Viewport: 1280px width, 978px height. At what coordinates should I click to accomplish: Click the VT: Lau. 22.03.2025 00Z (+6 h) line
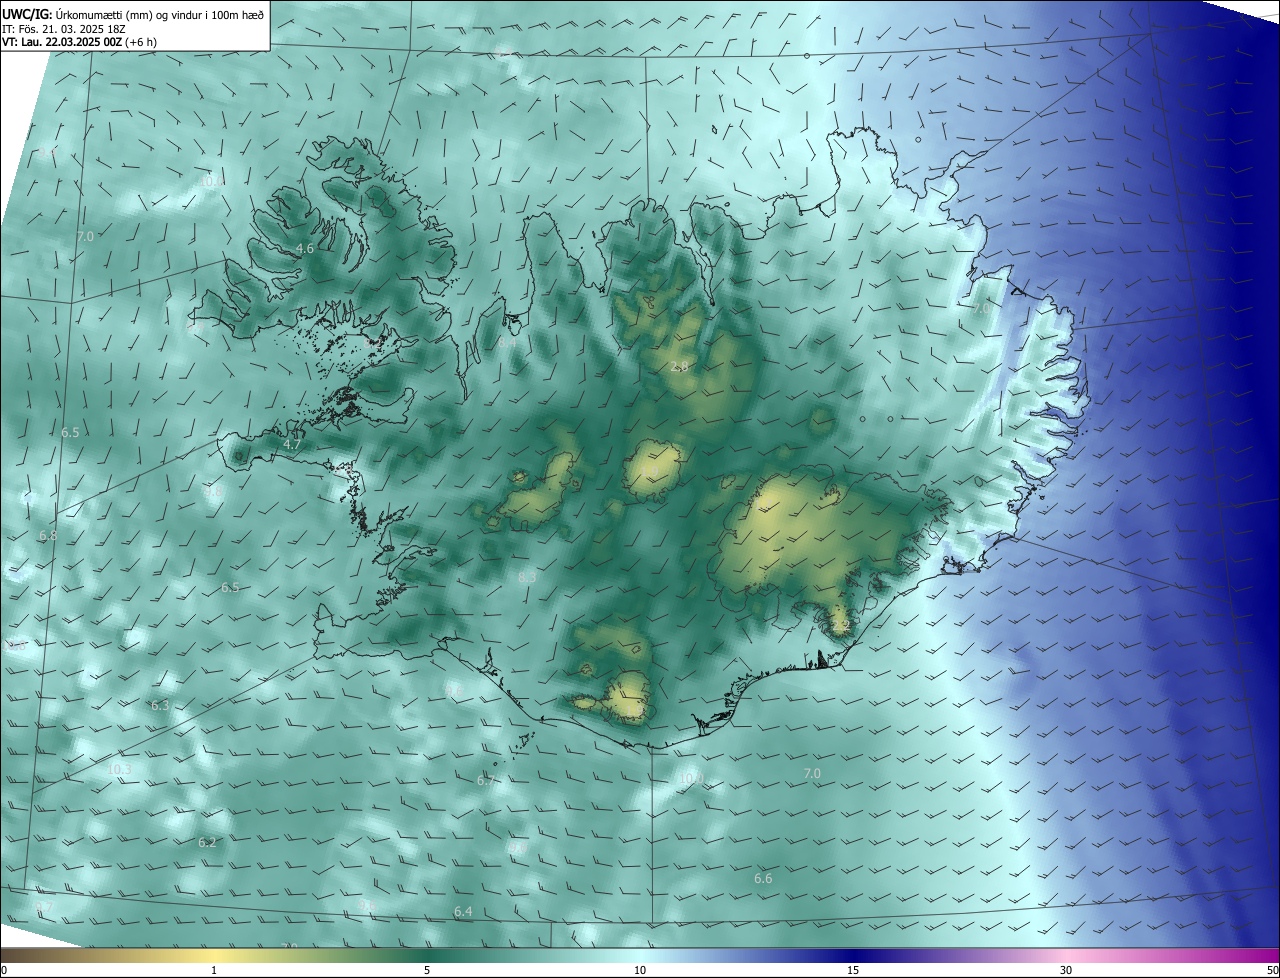tap(80, 42)
